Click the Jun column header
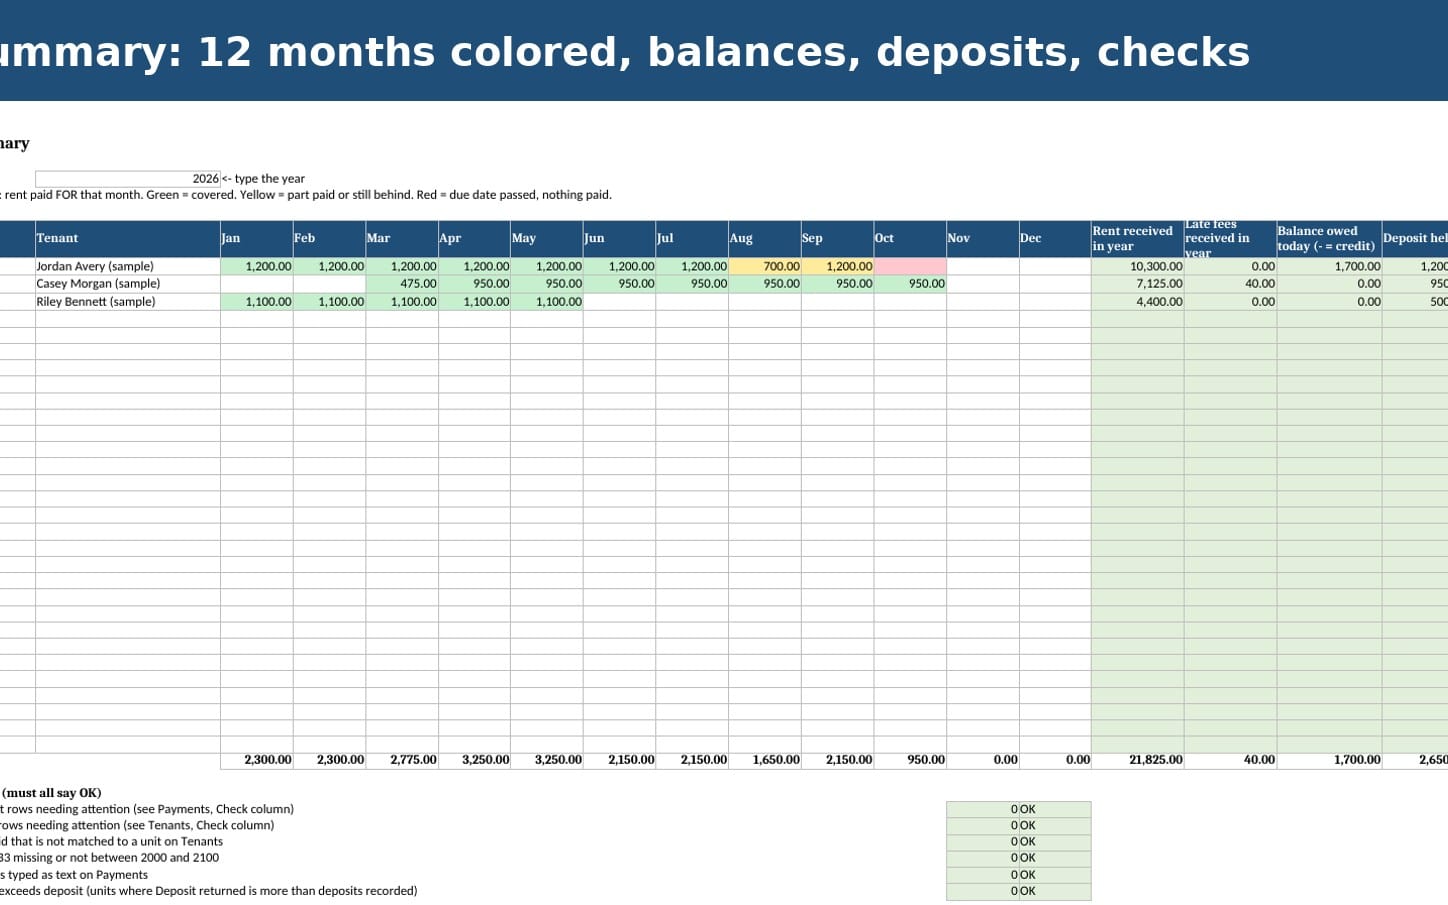 (620, 239)
